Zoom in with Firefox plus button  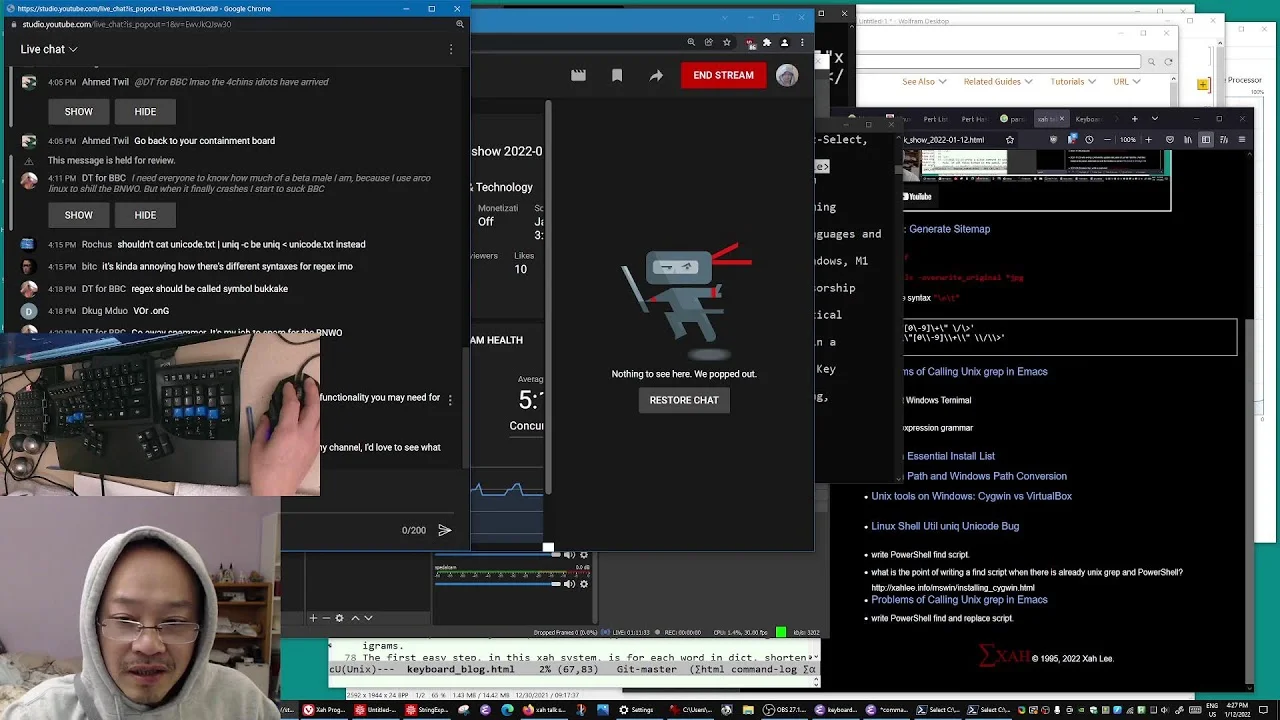point(1148,140)
